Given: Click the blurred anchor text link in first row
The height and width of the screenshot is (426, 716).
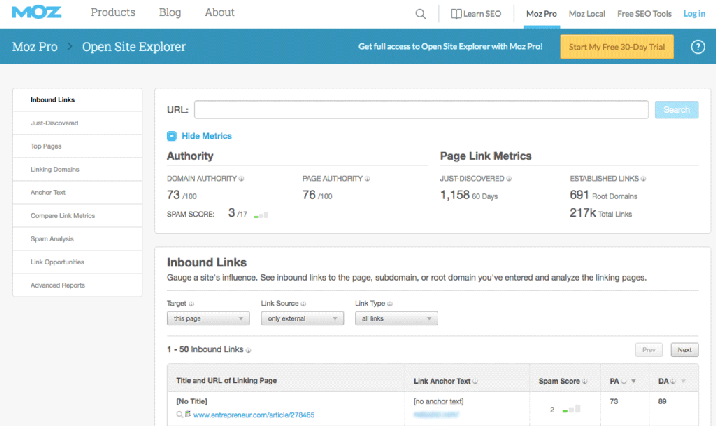Looking at the screenshot, I should (x=436, y=415).
